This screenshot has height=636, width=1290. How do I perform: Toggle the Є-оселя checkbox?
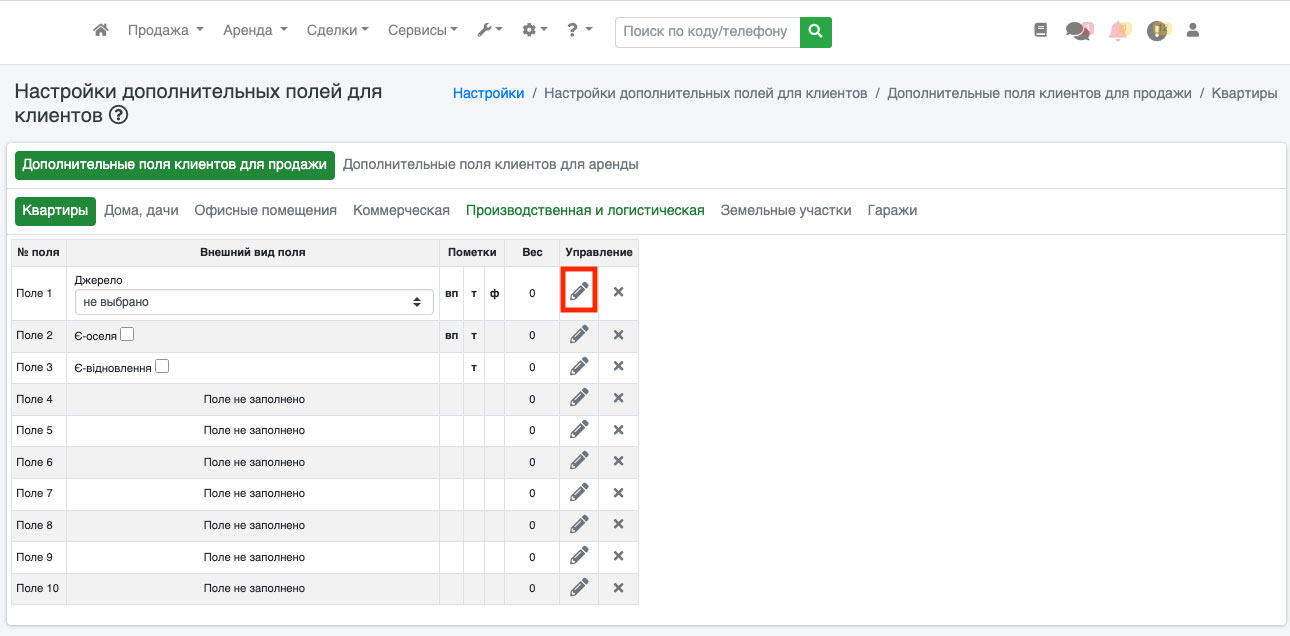127,335
